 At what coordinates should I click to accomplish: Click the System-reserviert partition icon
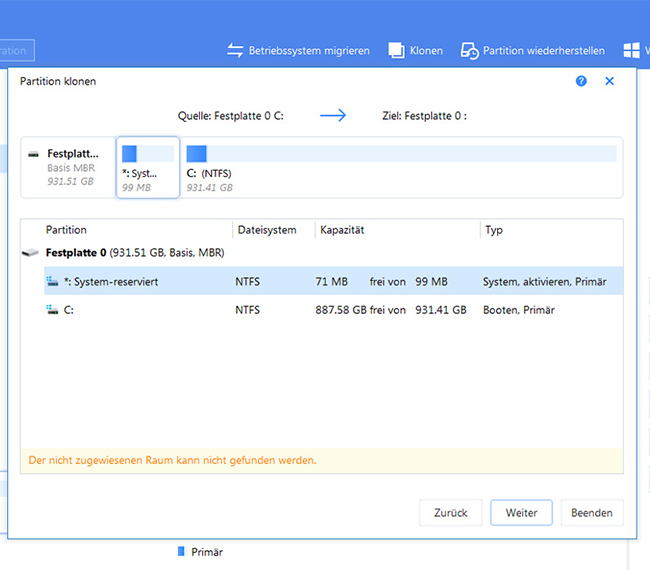tap(52, 282)
